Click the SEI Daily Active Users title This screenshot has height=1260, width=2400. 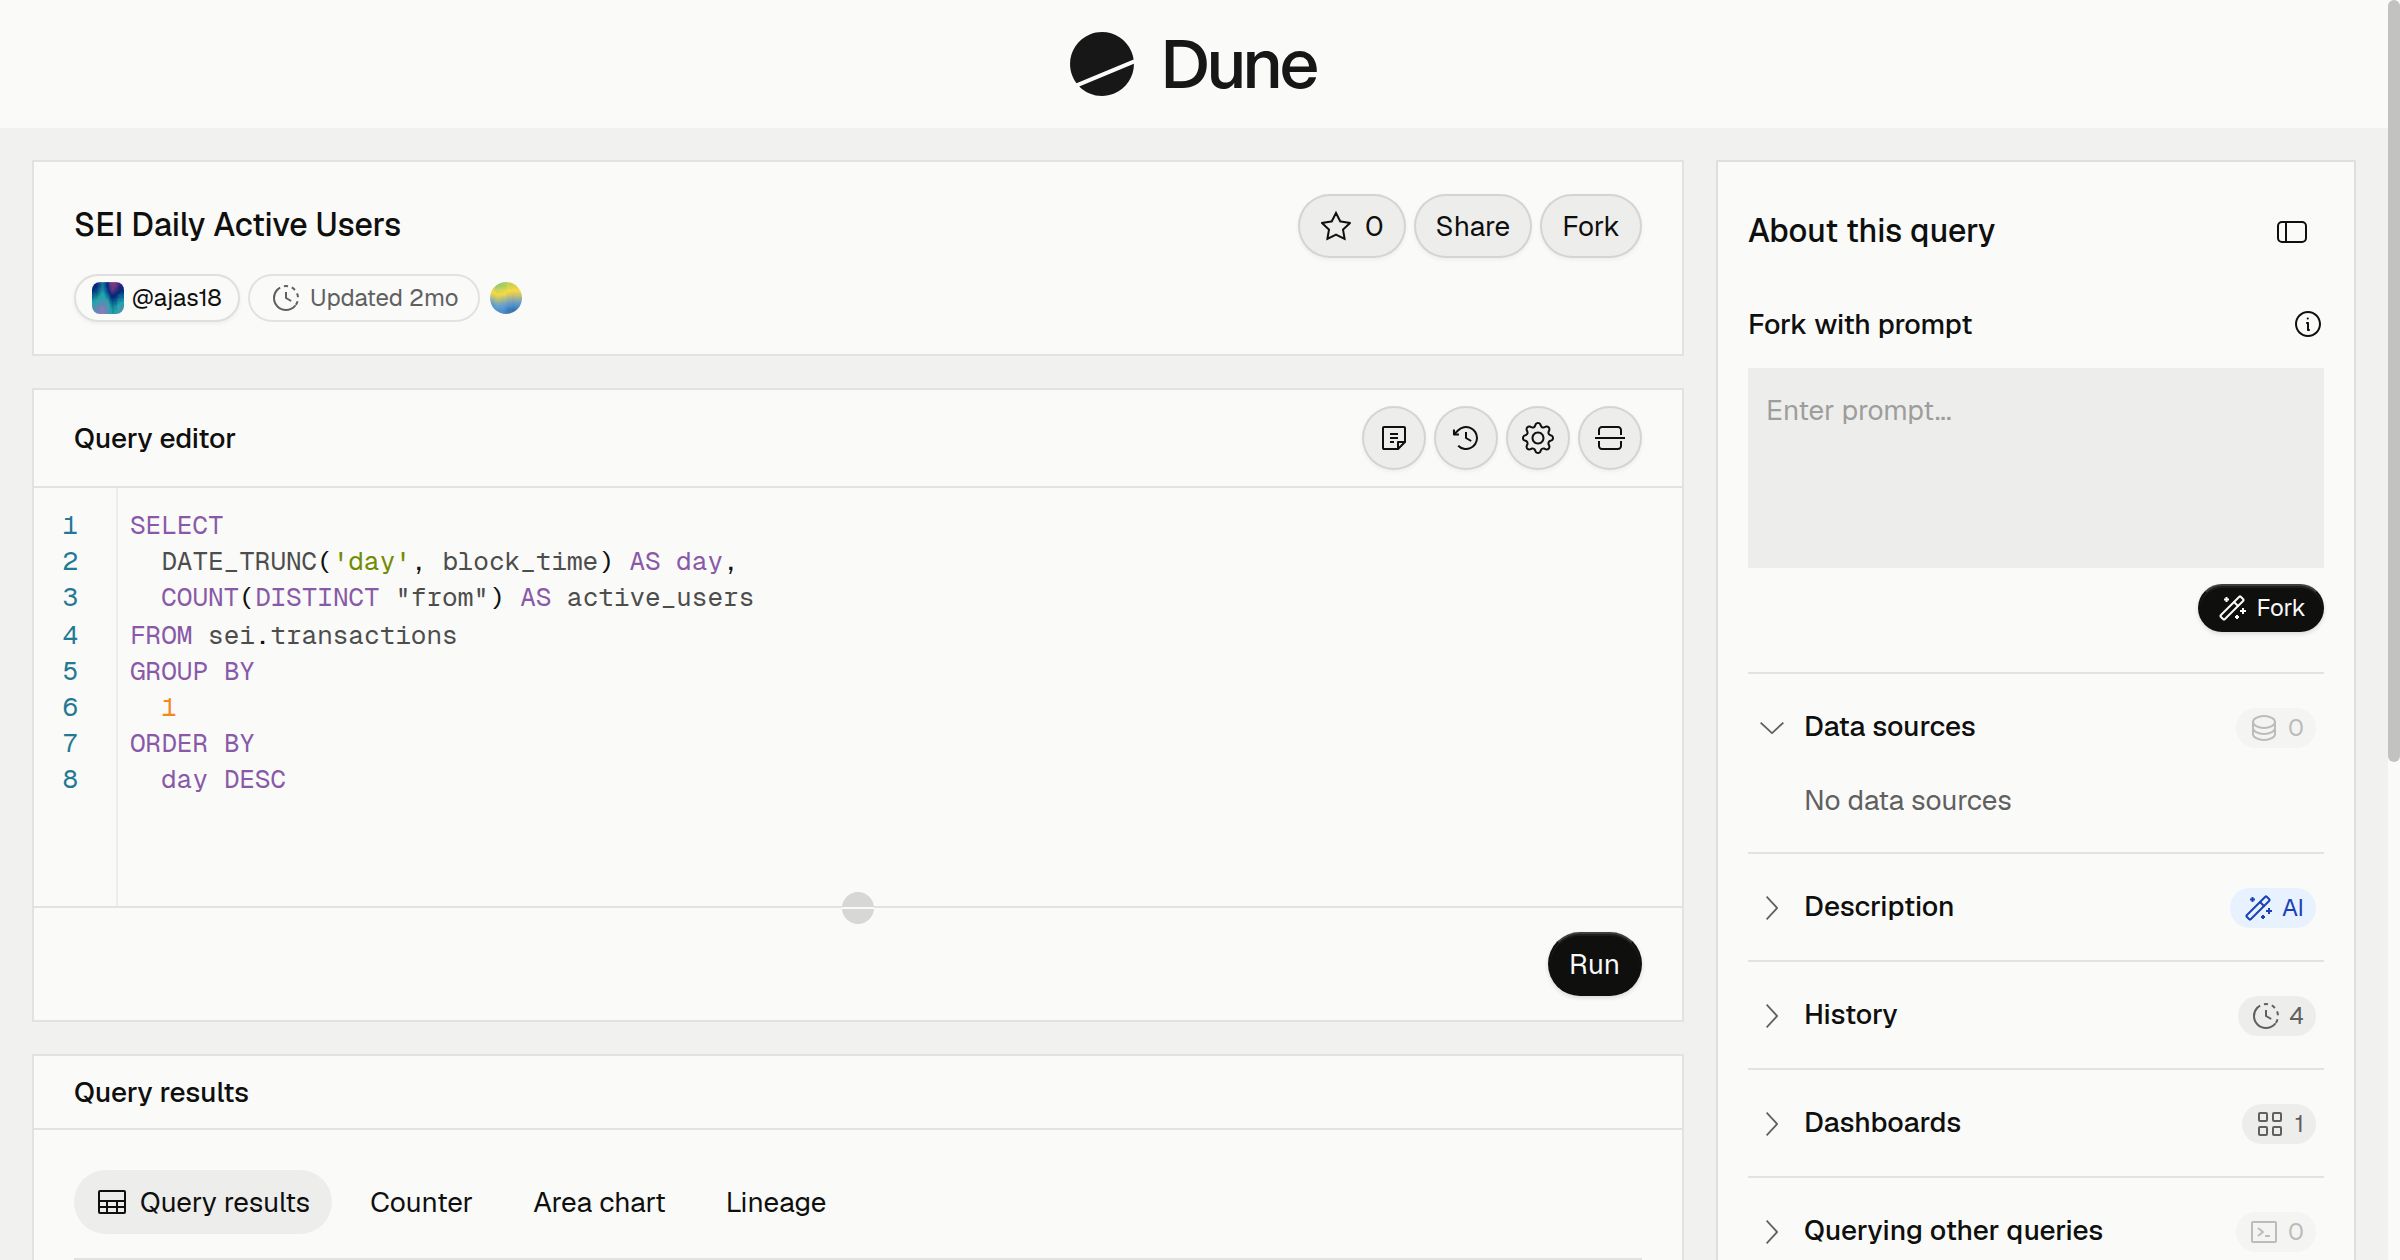pos(237,225)
